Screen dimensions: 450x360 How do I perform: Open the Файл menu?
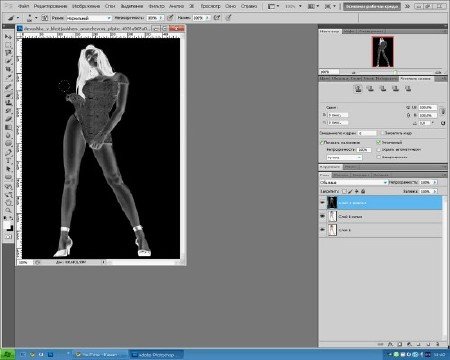pyautogui.click(x=23, y=6)
